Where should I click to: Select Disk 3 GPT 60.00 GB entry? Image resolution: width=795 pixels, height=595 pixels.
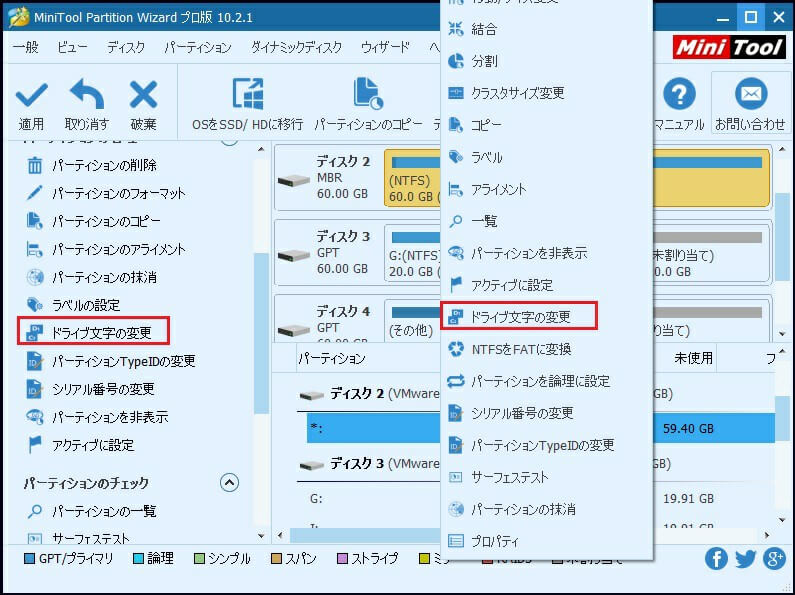[x=326, y=252]
